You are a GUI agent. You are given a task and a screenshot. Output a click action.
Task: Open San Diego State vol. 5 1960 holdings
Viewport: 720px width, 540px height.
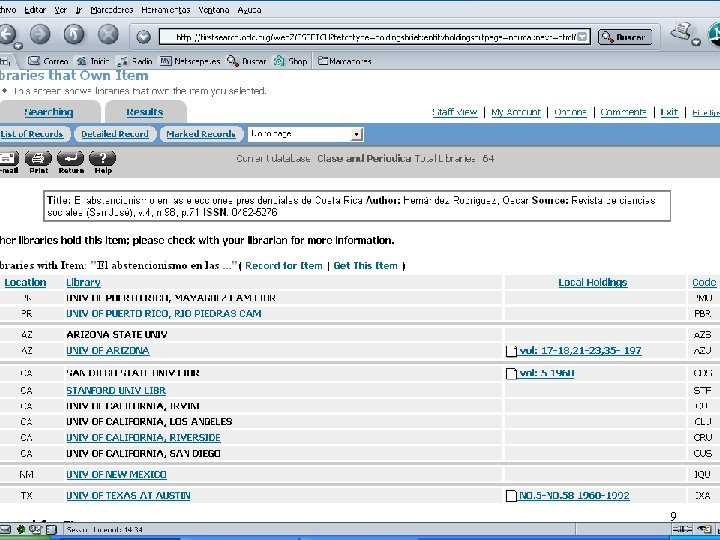point(546,373)
